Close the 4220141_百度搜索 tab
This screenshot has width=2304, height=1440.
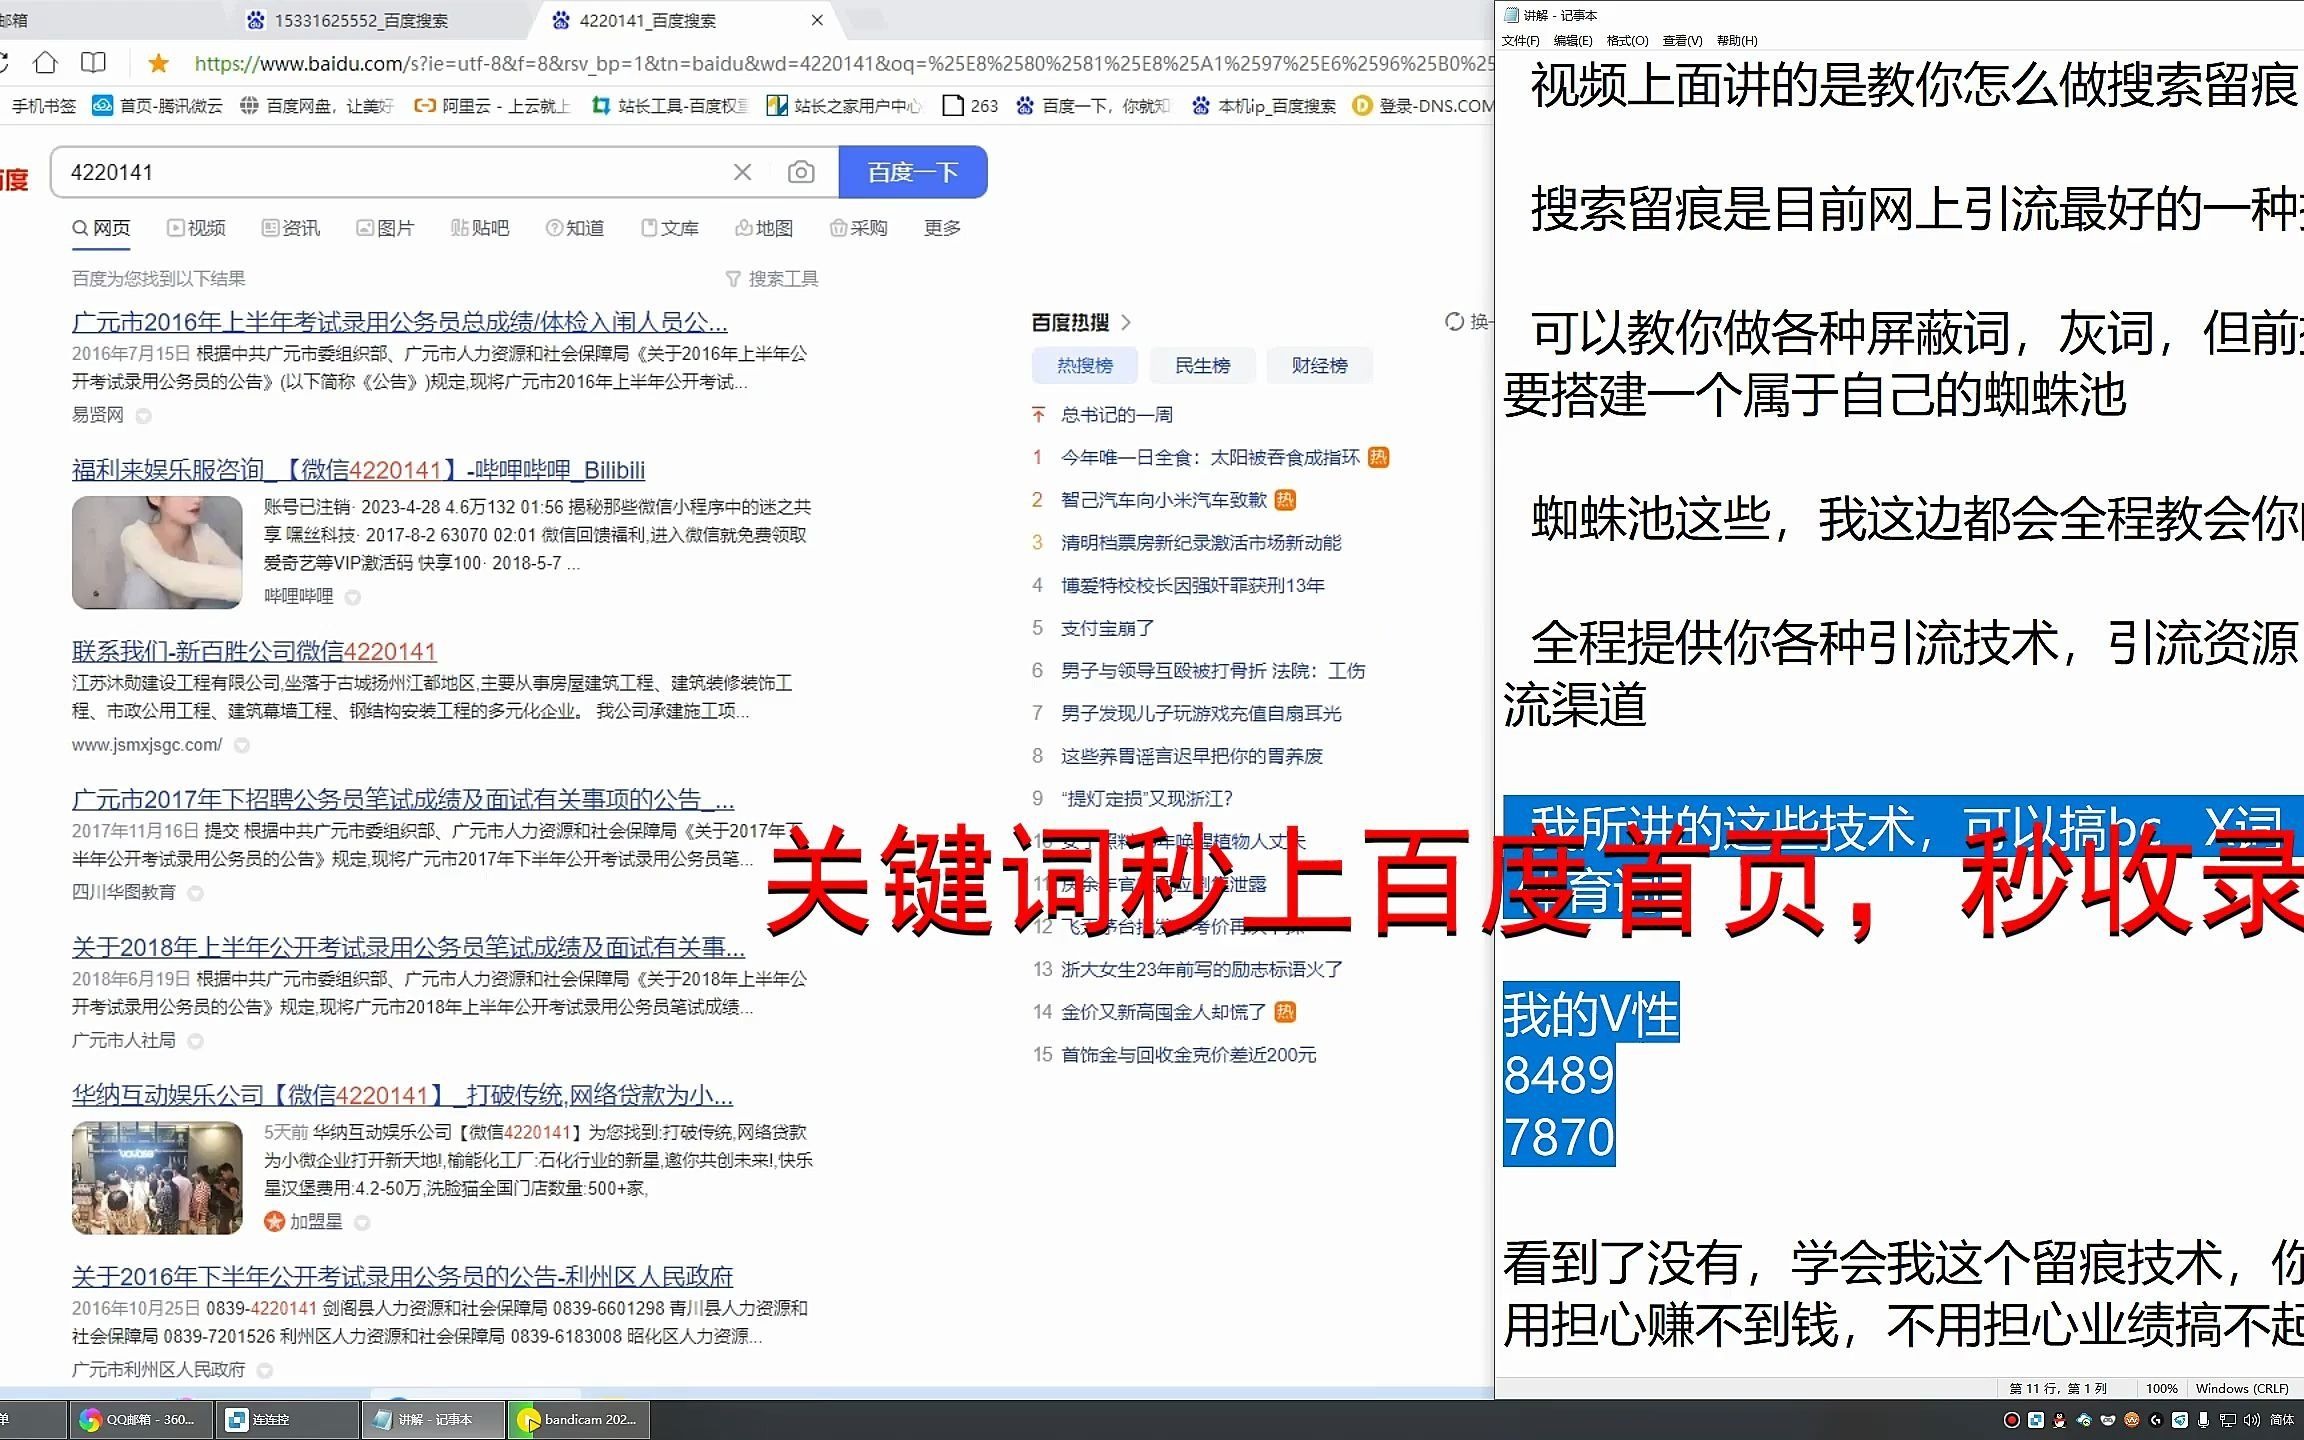(817, 20)
